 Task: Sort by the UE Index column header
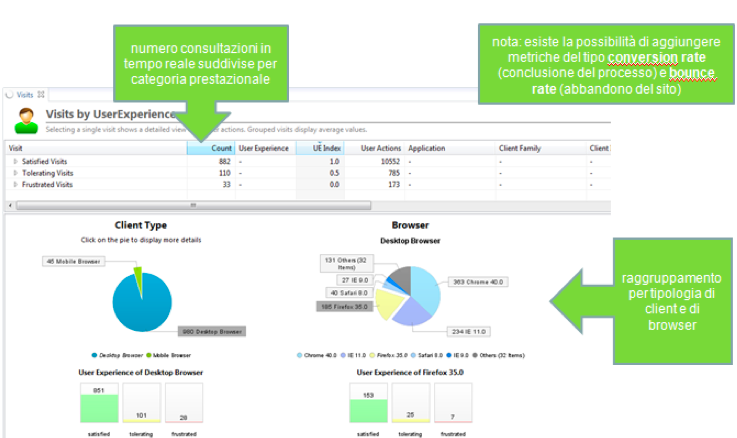click(x=320, y=148)
